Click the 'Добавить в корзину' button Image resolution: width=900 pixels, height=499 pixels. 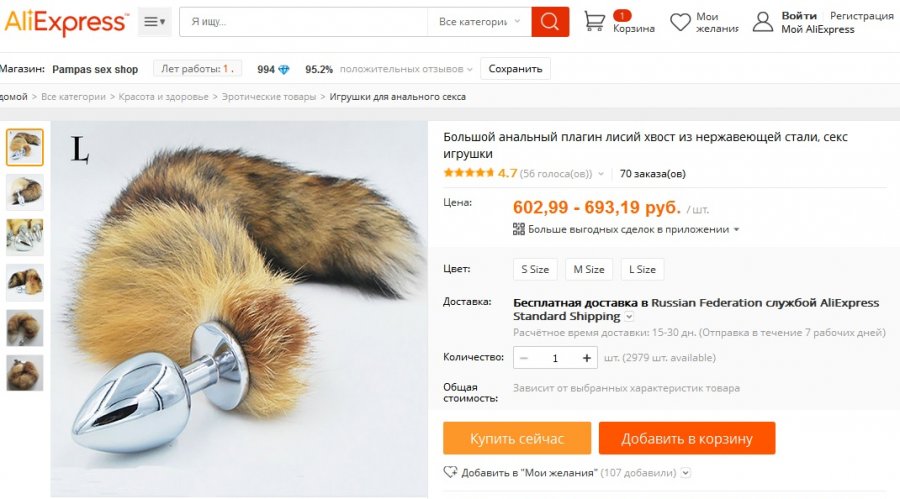(x=686, y=439)
